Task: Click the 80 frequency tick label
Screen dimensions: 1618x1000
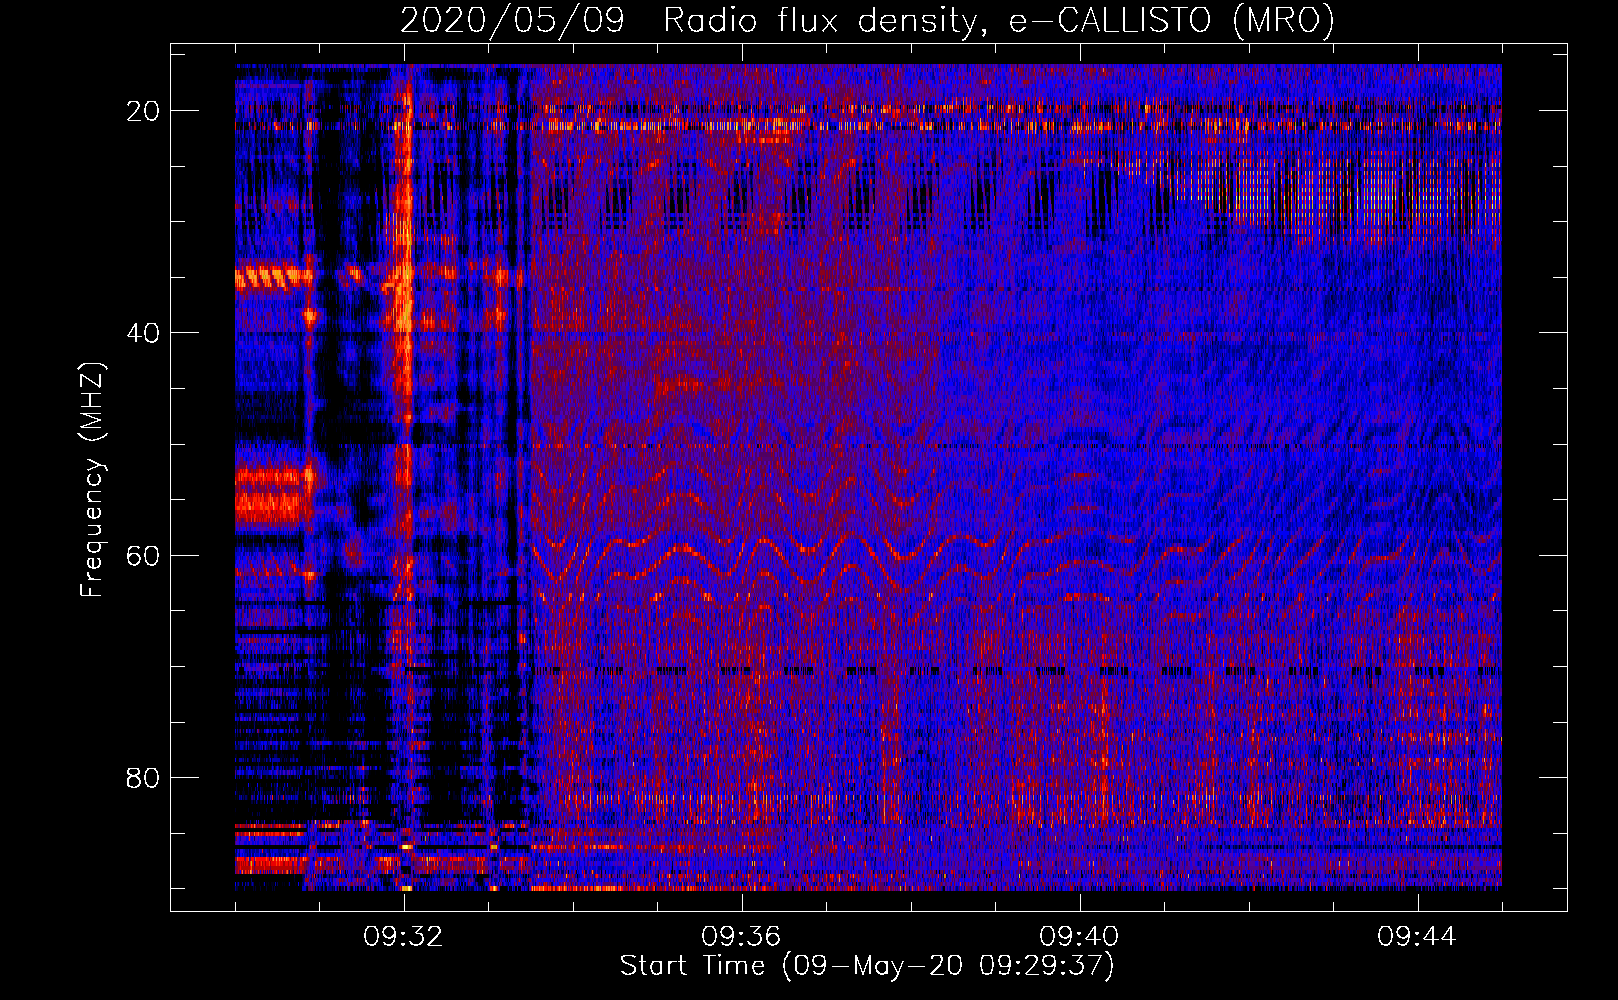Action: click(x=144, y=777)
